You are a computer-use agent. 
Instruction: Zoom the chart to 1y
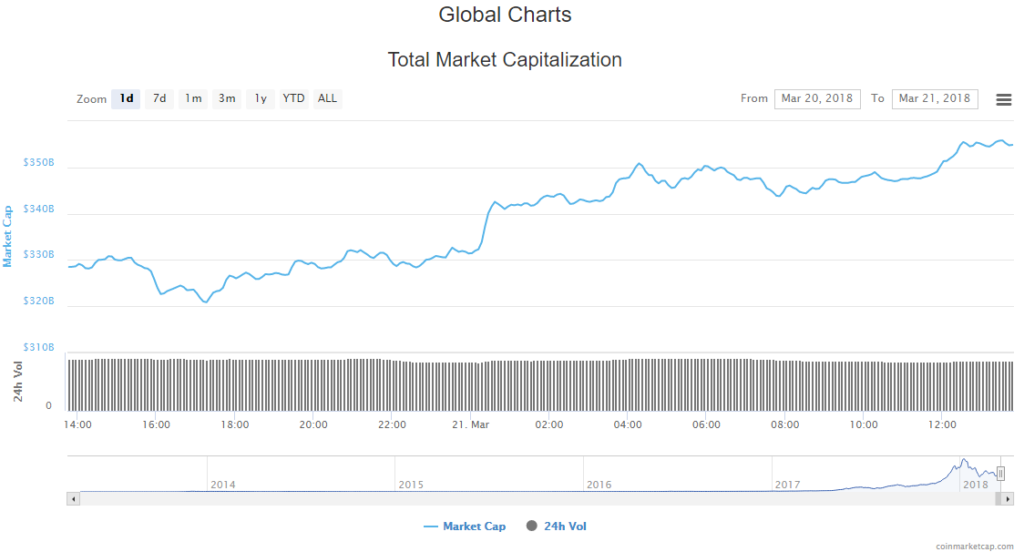pyautogui.click(x=260, y=98)
